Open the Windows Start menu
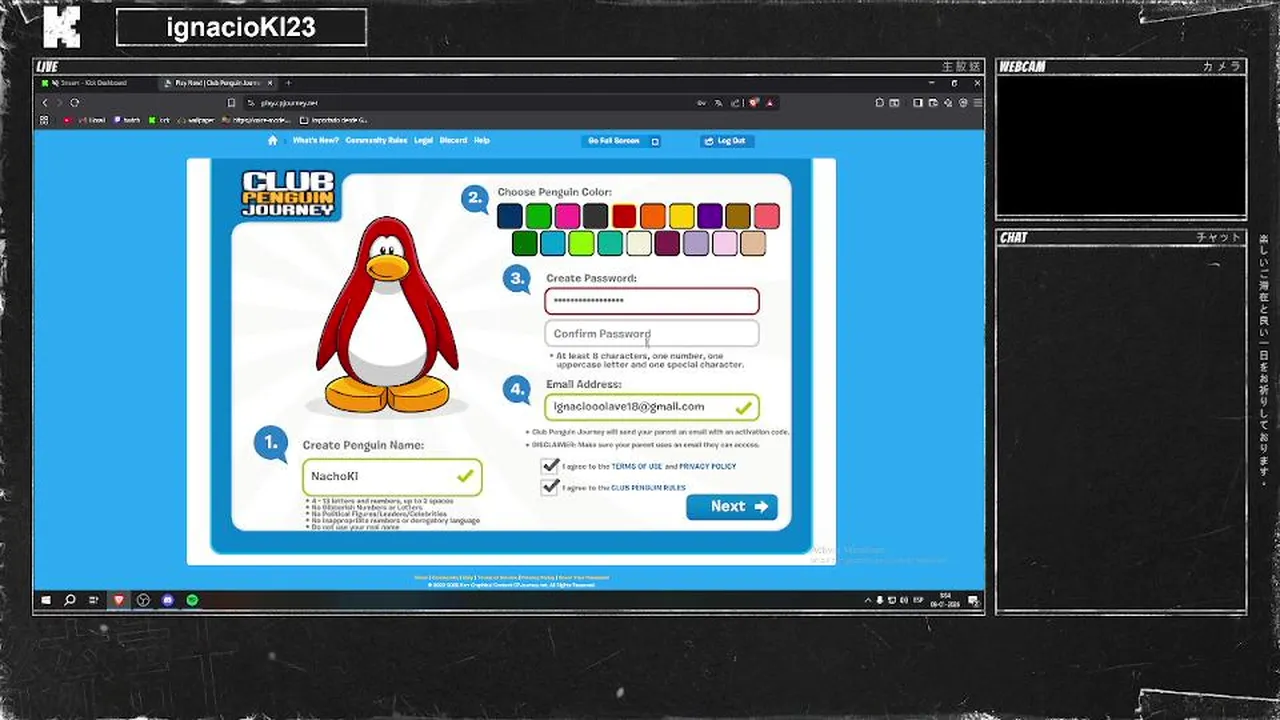 (45, 600)
